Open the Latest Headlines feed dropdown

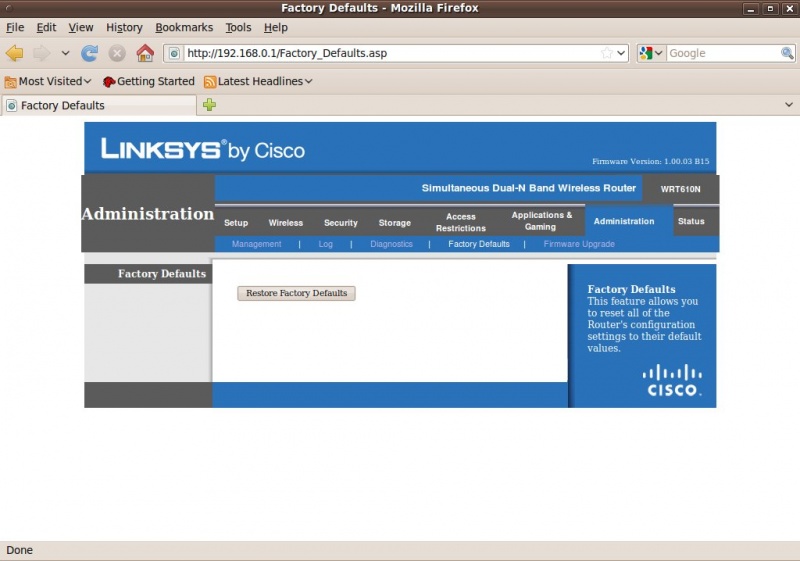click(258, 81)
